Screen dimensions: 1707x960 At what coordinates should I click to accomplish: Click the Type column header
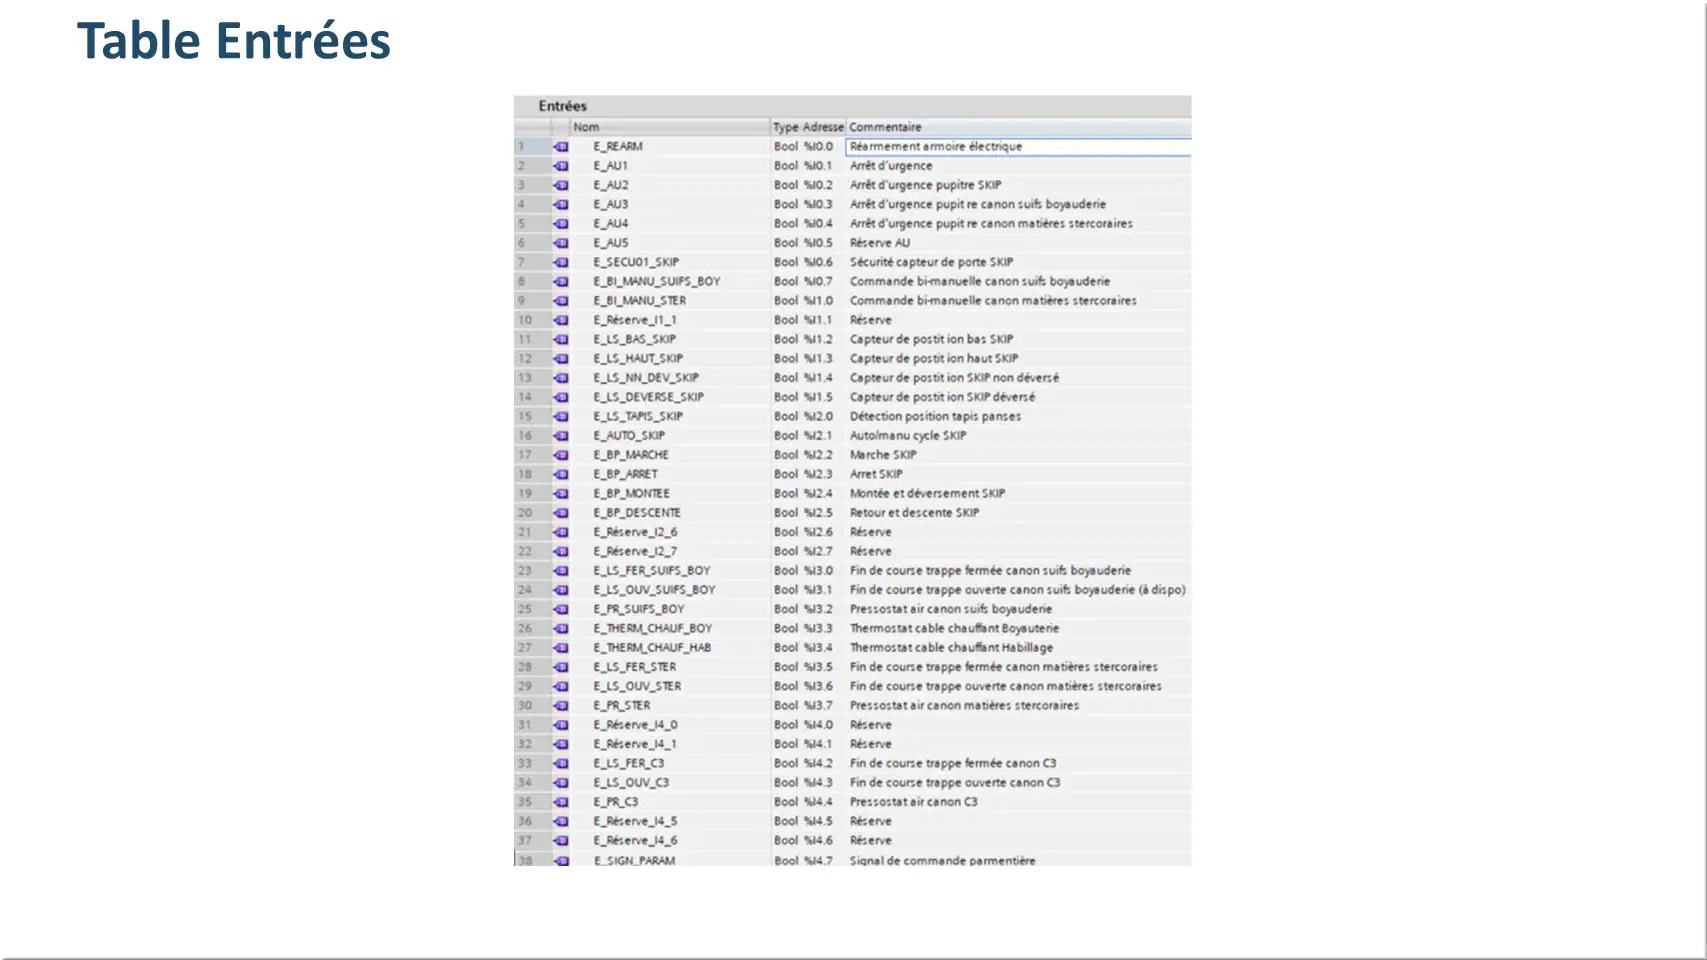pos(786,127)
